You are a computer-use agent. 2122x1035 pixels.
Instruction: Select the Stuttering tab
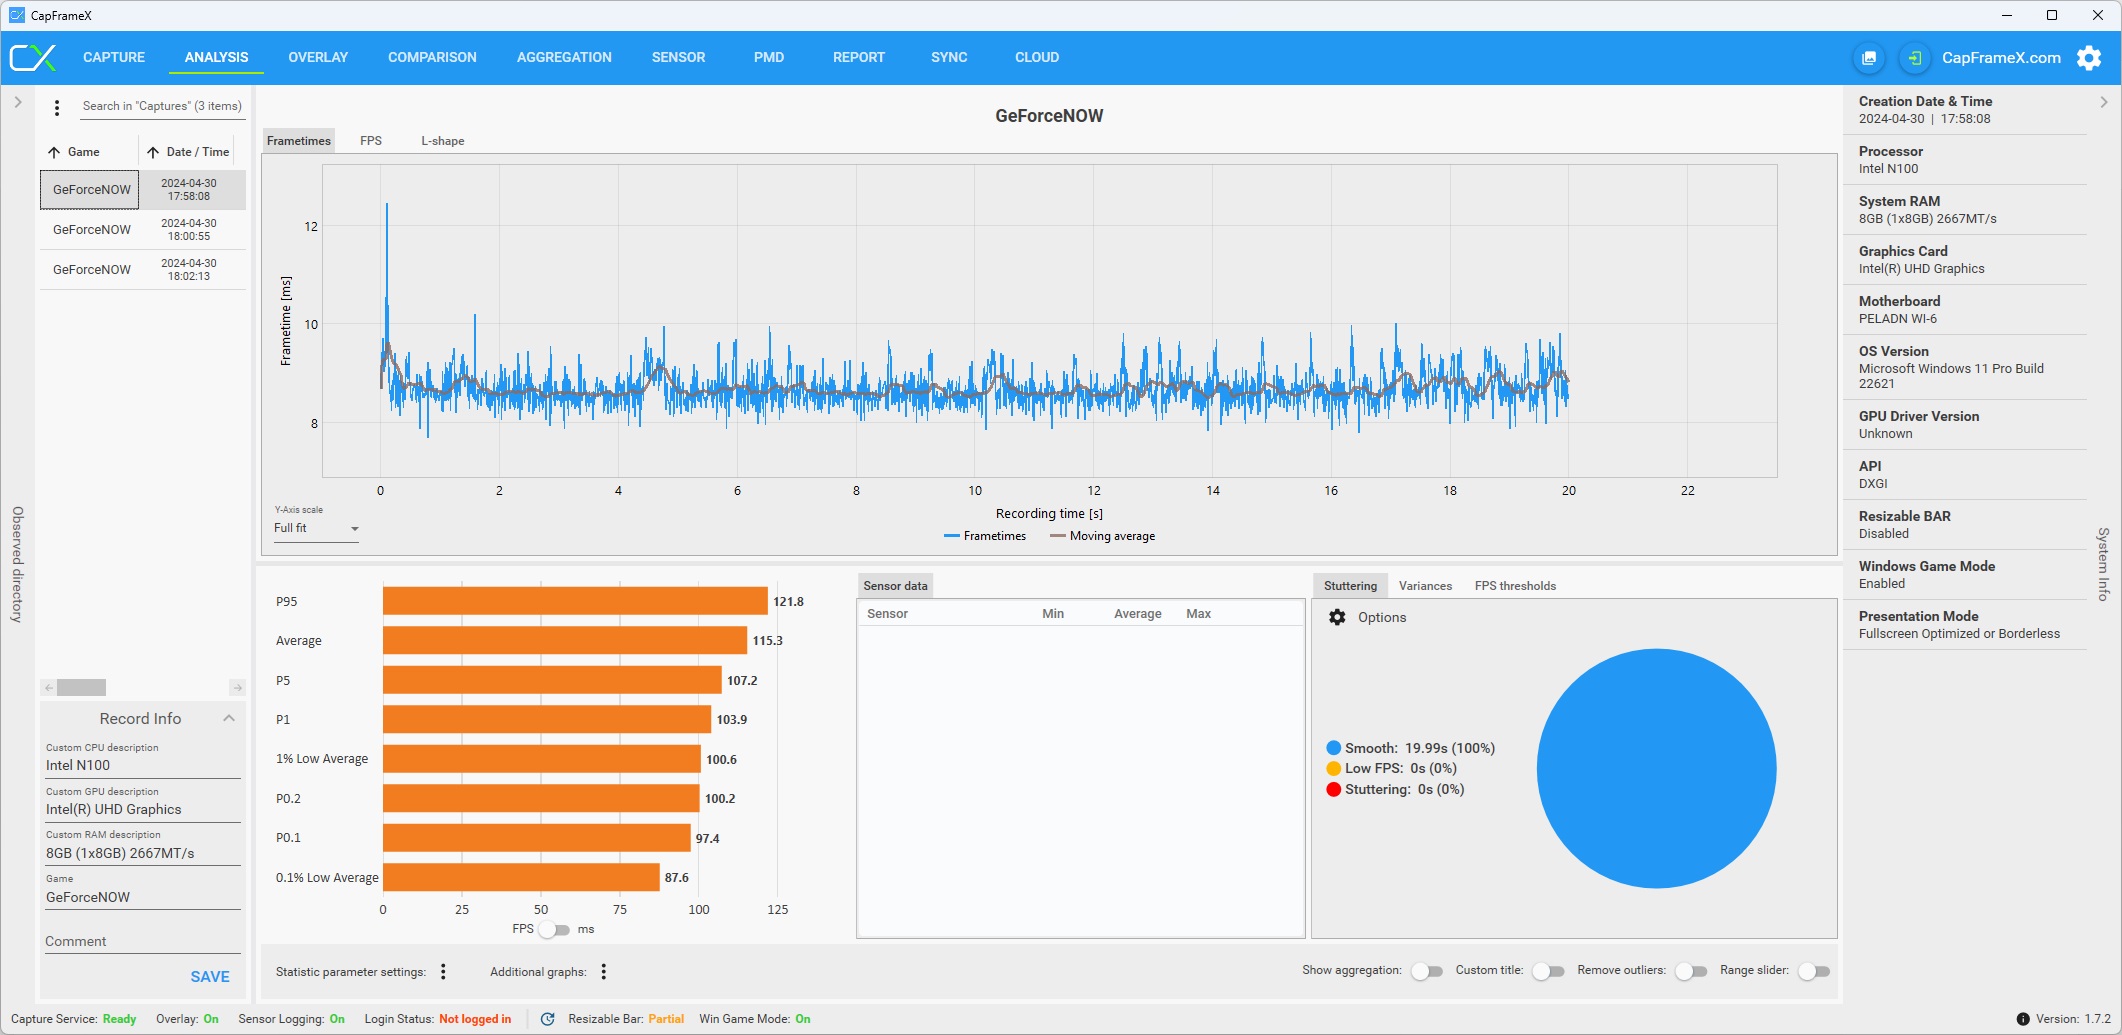pos(1350,586)
